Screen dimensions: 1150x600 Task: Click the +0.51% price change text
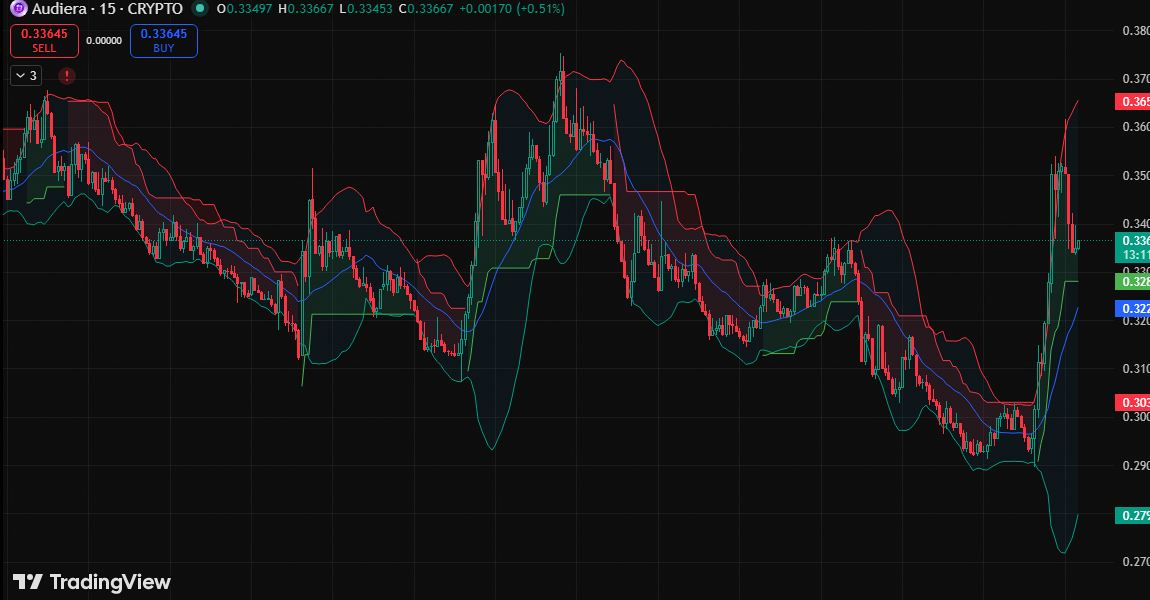540,9
